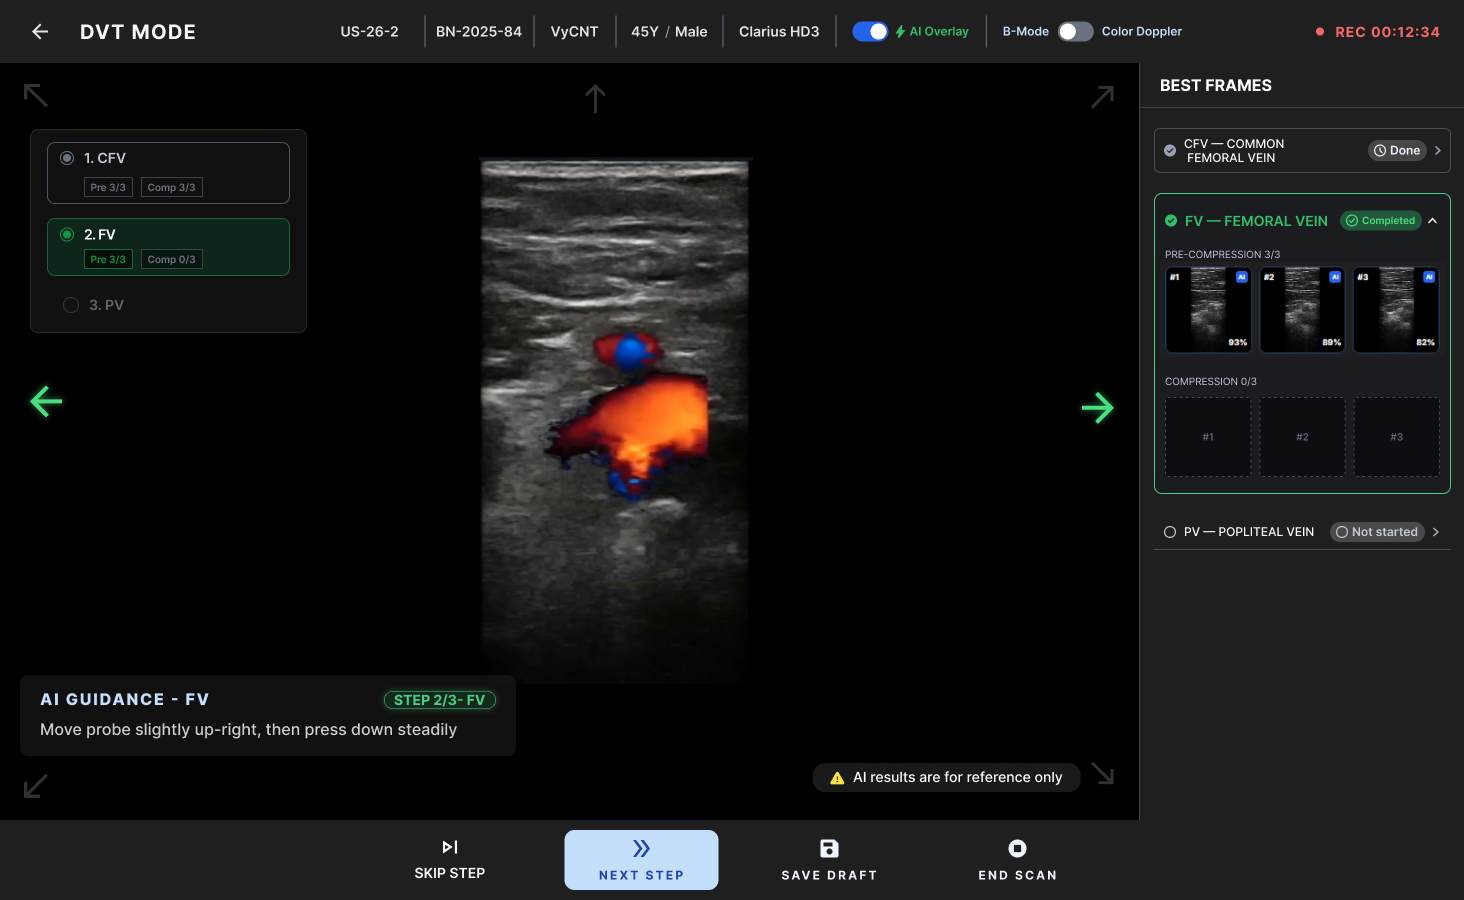1464x900 pixels.
Task: Click the Next Step button
Action: point(641,860)
